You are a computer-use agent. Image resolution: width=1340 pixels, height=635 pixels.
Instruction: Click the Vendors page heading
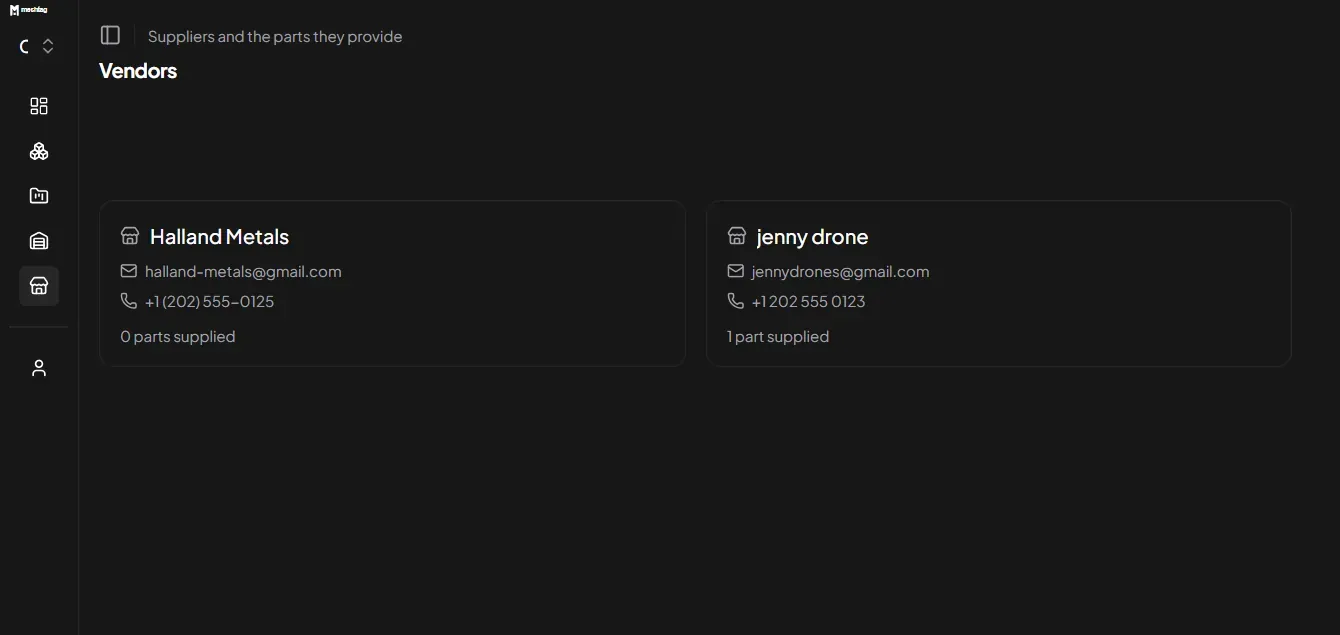[138, 71]
